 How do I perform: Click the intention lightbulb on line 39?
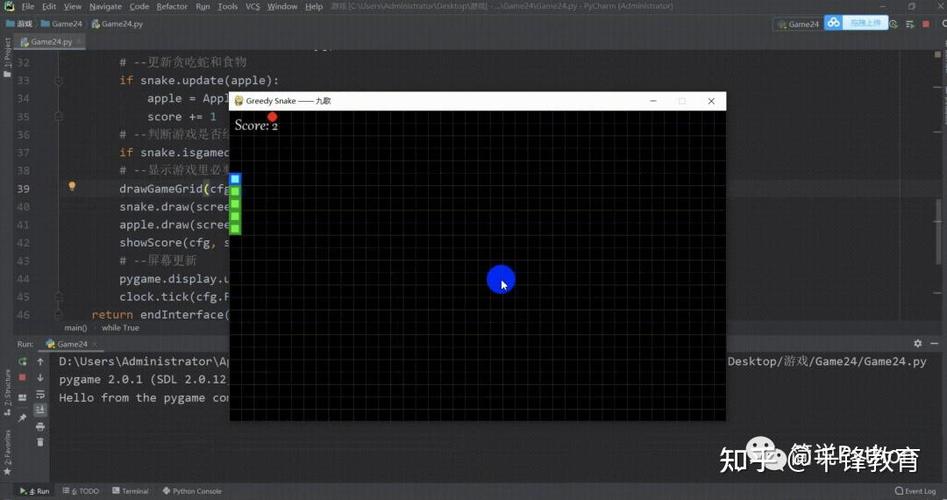[x=72, y=187]
